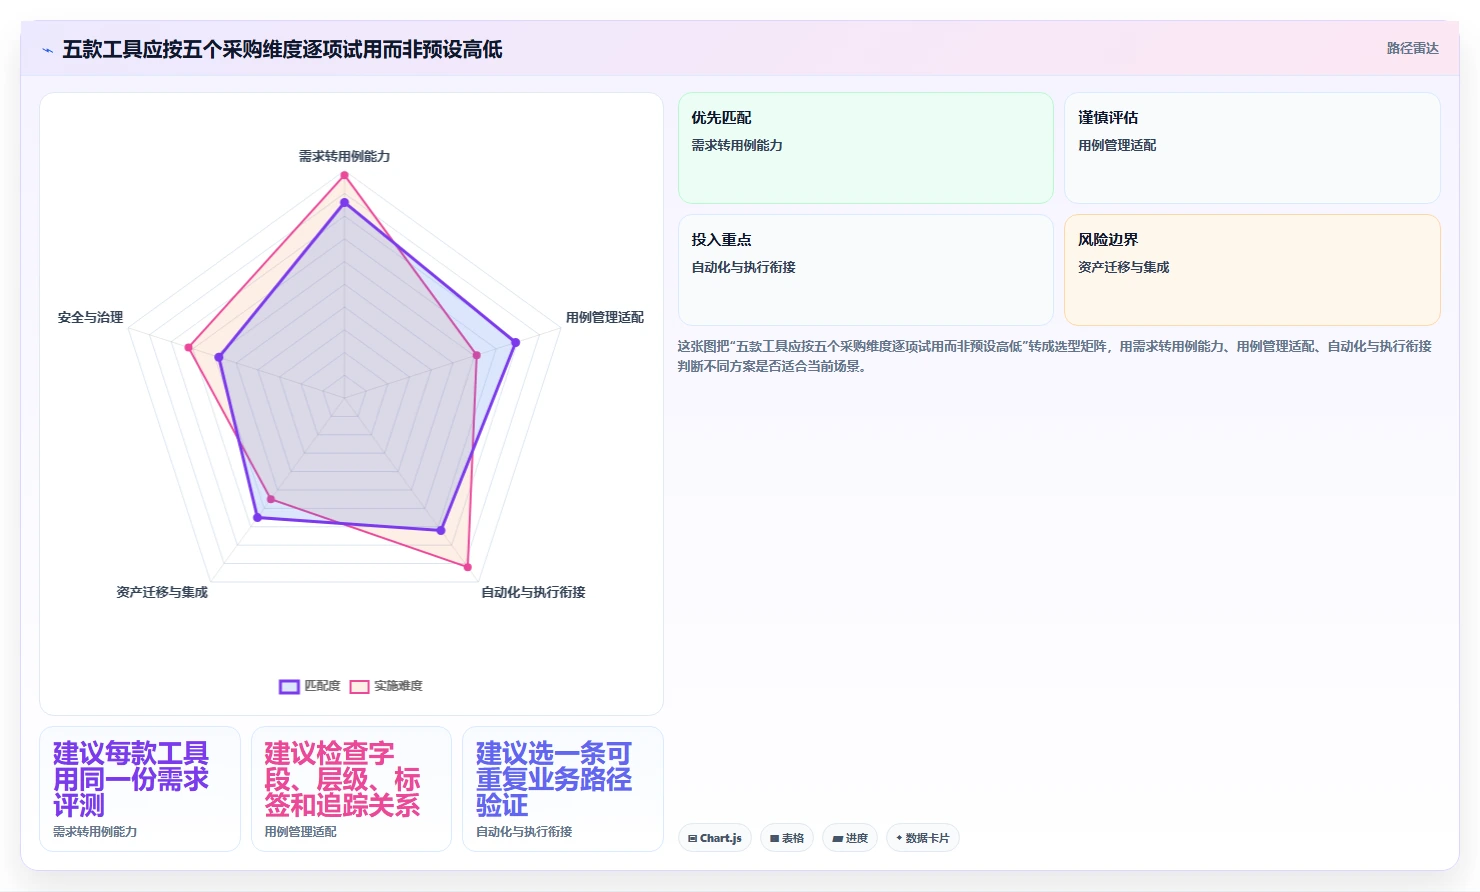Click the 数据卡片 tag chip
1480x892 pixels.
[x=923, y=838]
